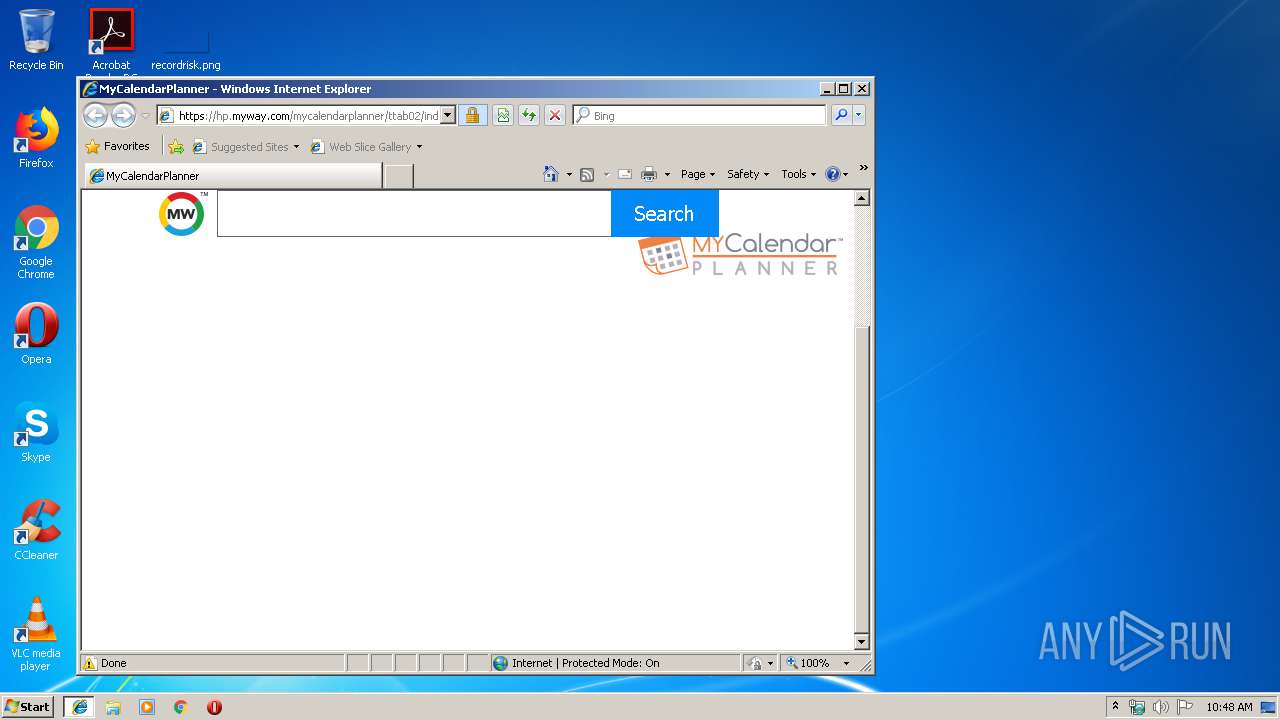Screen dimensions: 1280x720
Task: Click the RSS Feeds icon
Action: pyautogui.click(x=587, y=174)
